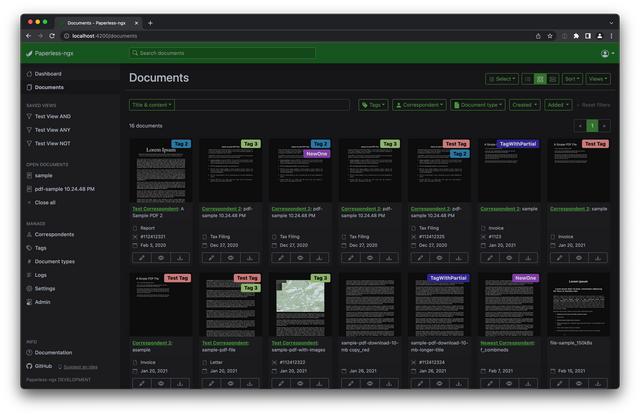Image resolution: width=640 pixels, height=416 pixels.
Task: Bookmark this page with the star icon
Action: (x=550, y=36)
